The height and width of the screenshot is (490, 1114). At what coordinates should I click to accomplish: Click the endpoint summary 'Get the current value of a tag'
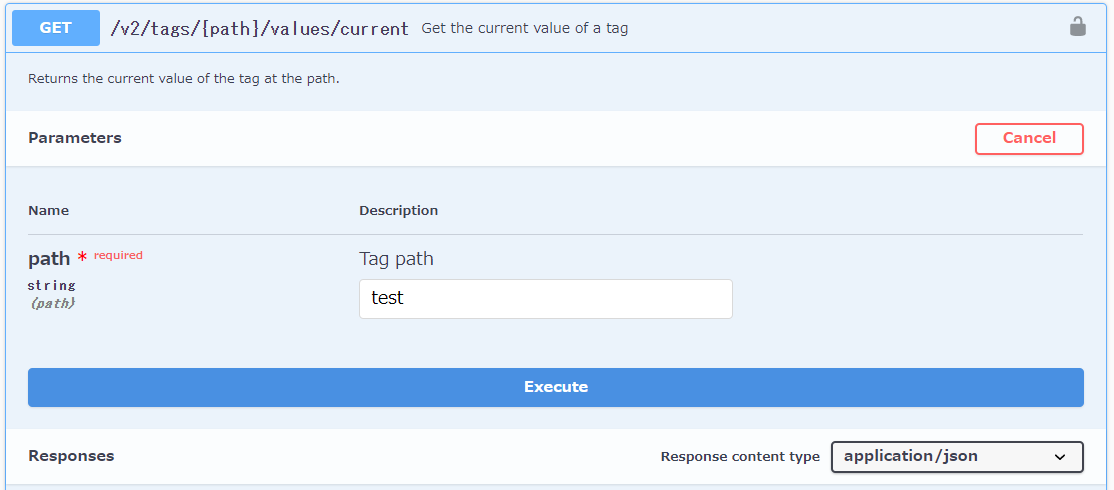pos(524,29)
